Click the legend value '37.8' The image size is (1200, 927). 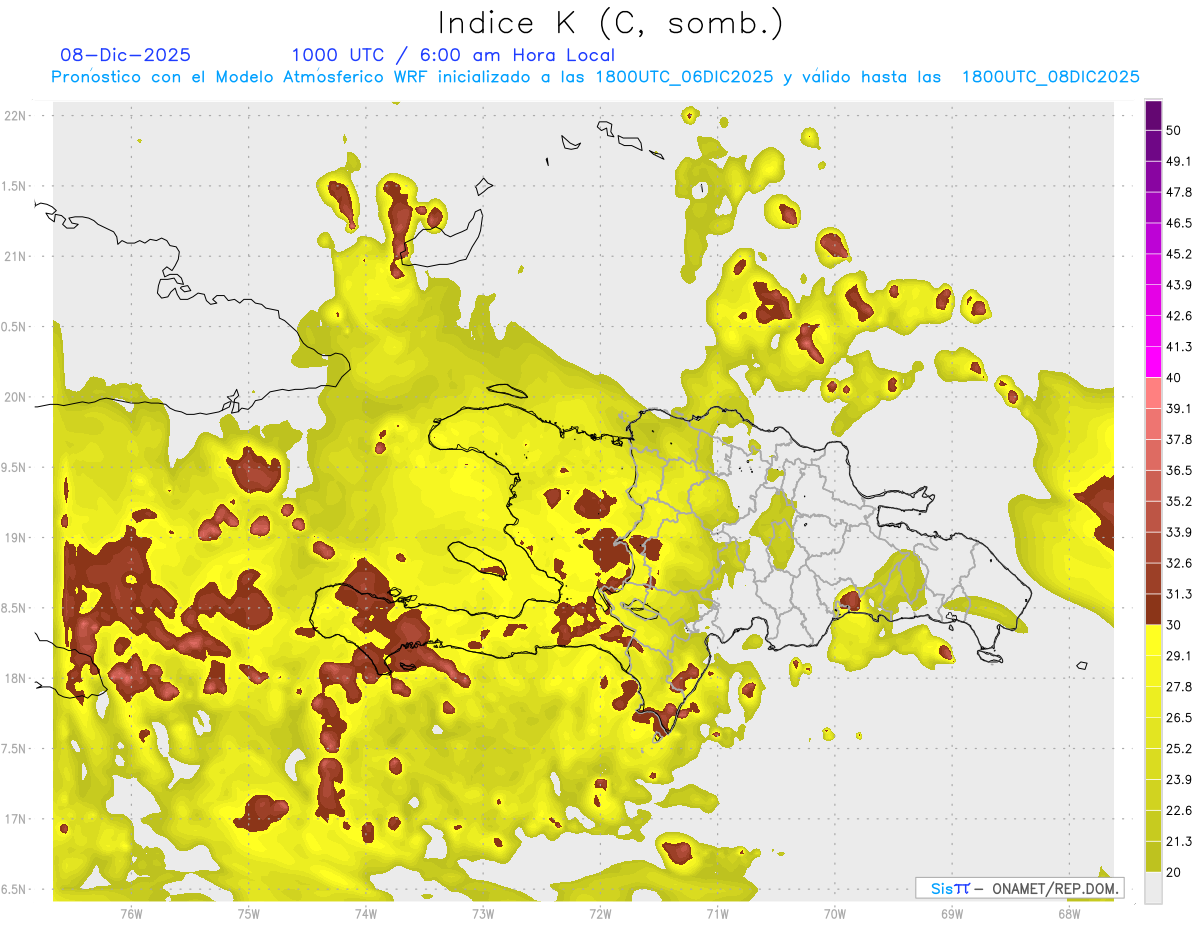coord(1179,439)
